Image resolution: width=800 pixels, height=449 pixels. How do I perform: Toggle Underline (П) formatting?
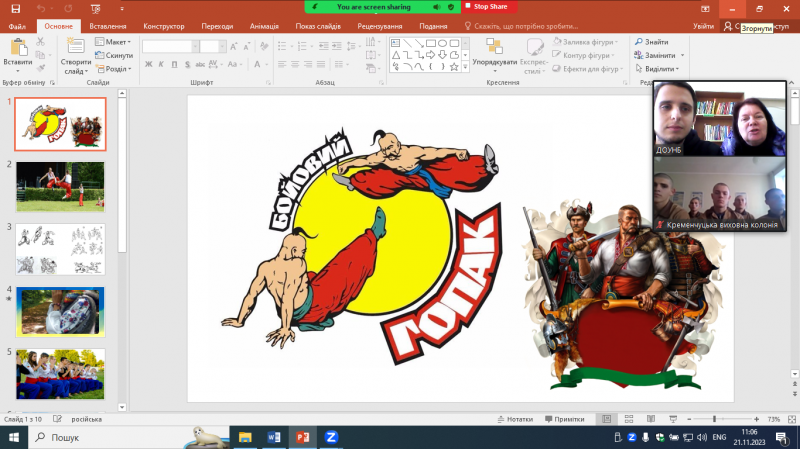click(174, 64)
